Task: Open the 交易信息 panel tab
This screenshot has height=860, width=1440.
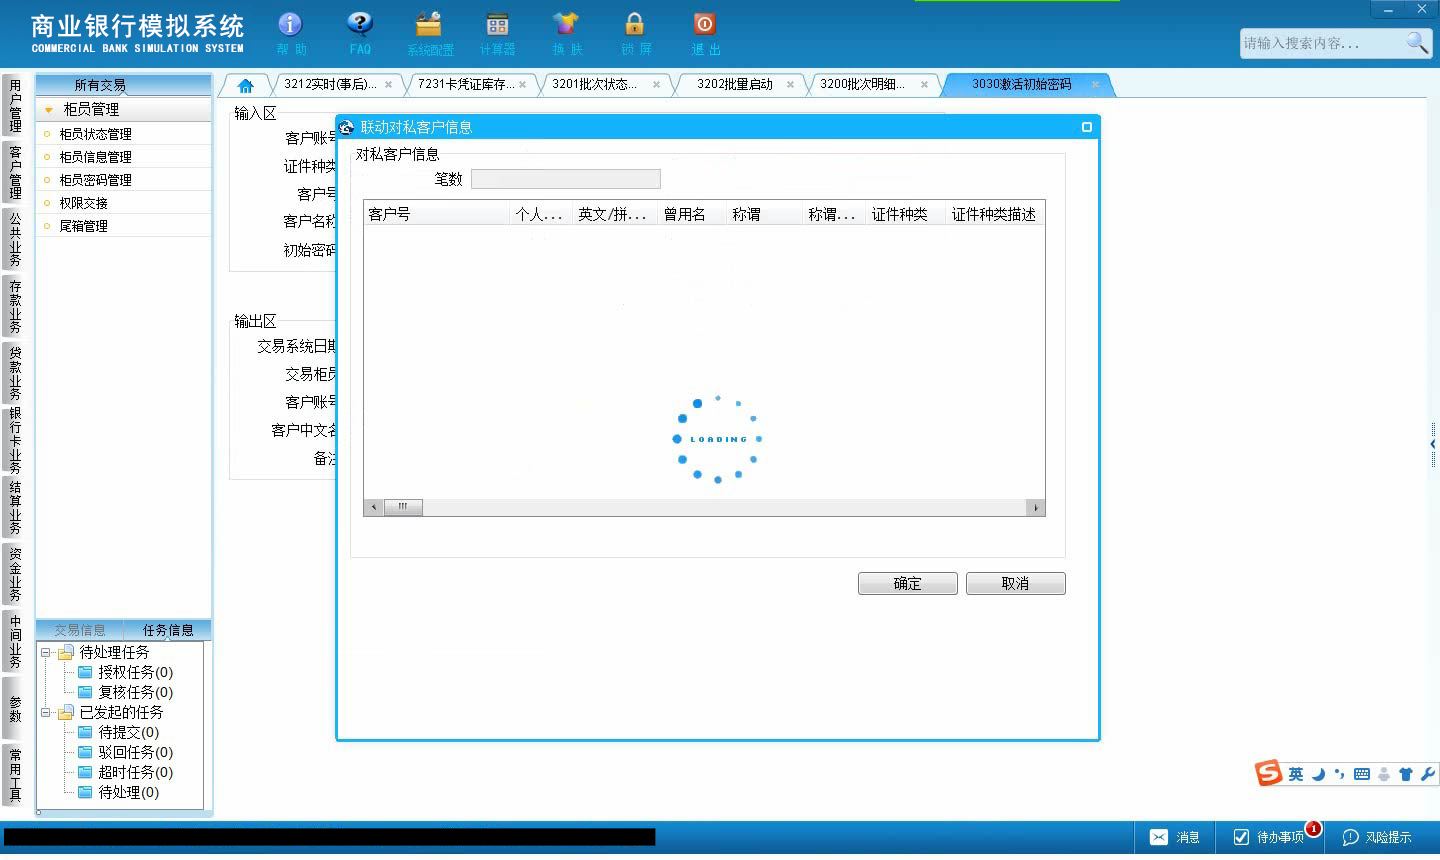Action: pyautogui.click(x=80, y=630)
